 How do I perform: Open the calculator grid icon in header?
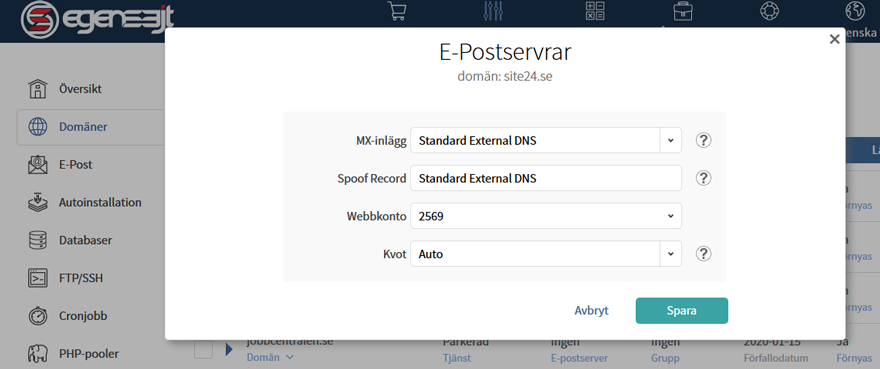(x=595, y=11)
